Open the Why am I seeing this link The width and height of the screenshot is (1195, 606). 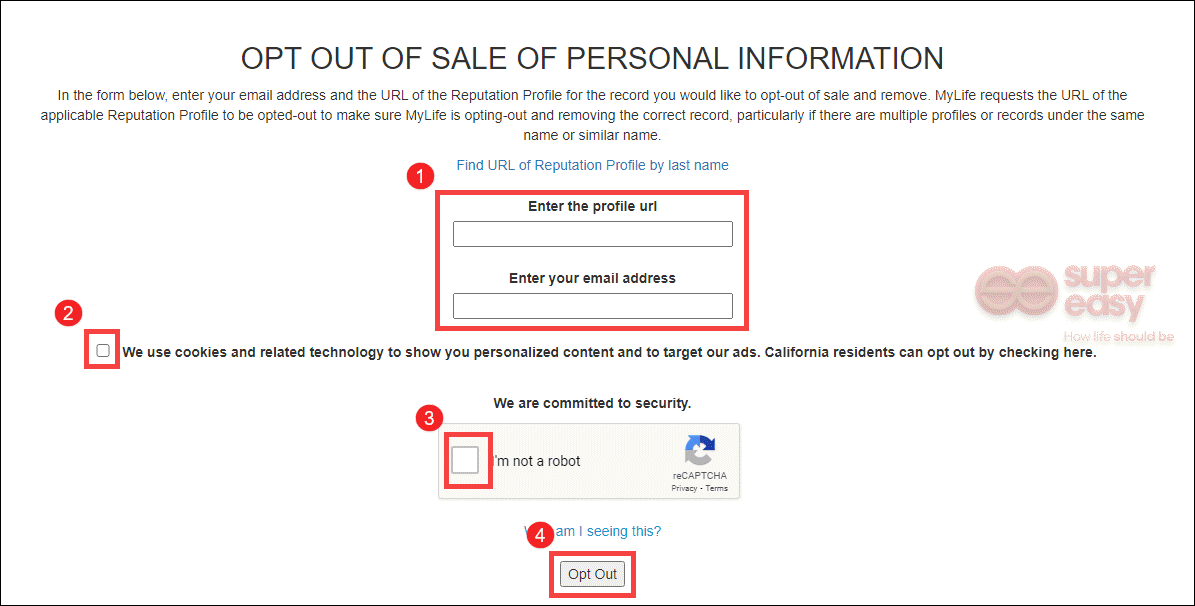pyautogui.click(x=592, y=531)
